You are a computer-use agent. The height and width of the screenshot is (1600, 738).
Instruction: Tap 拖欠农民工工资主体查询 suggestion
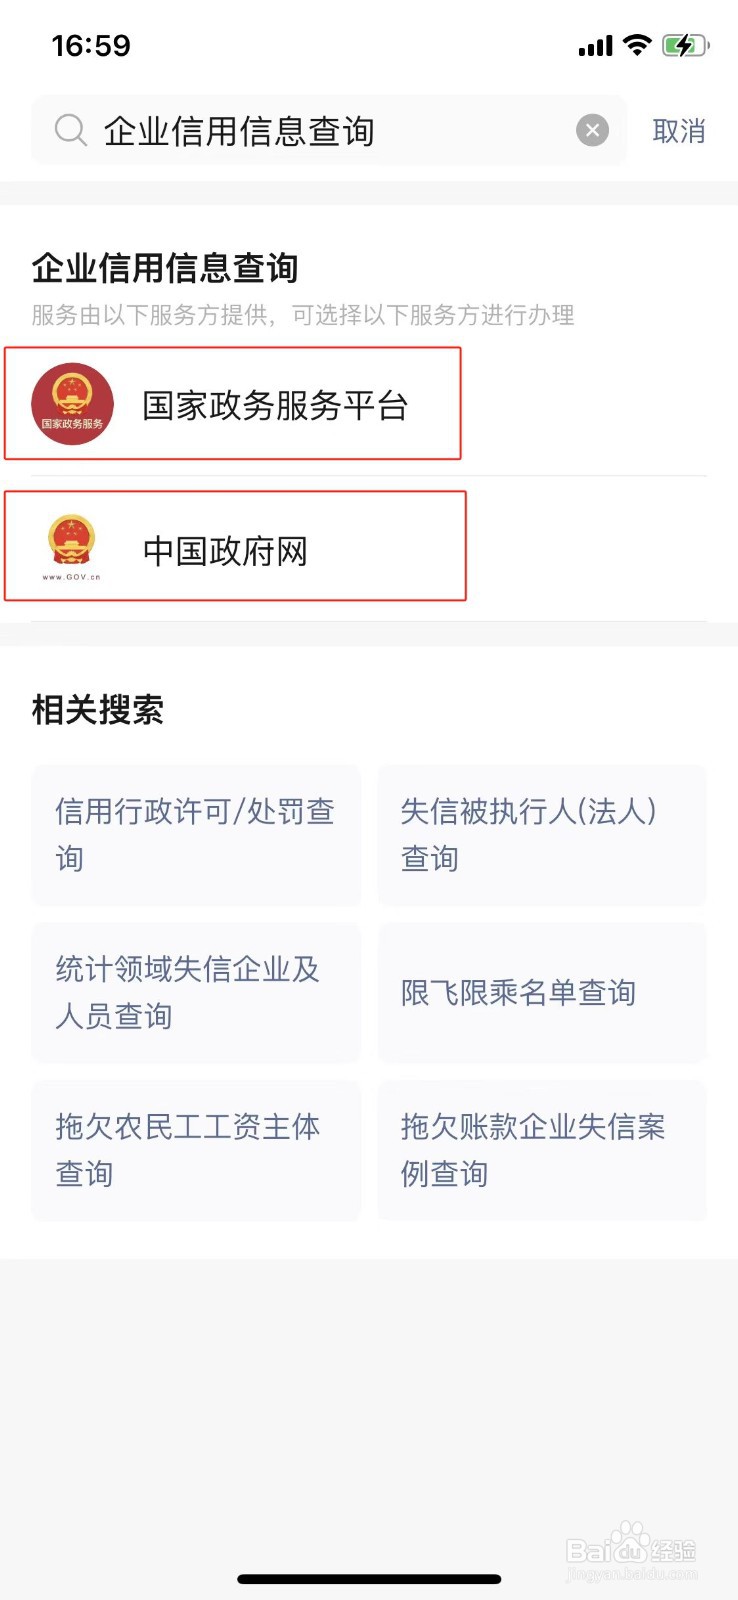click(x=196, y=1150)
